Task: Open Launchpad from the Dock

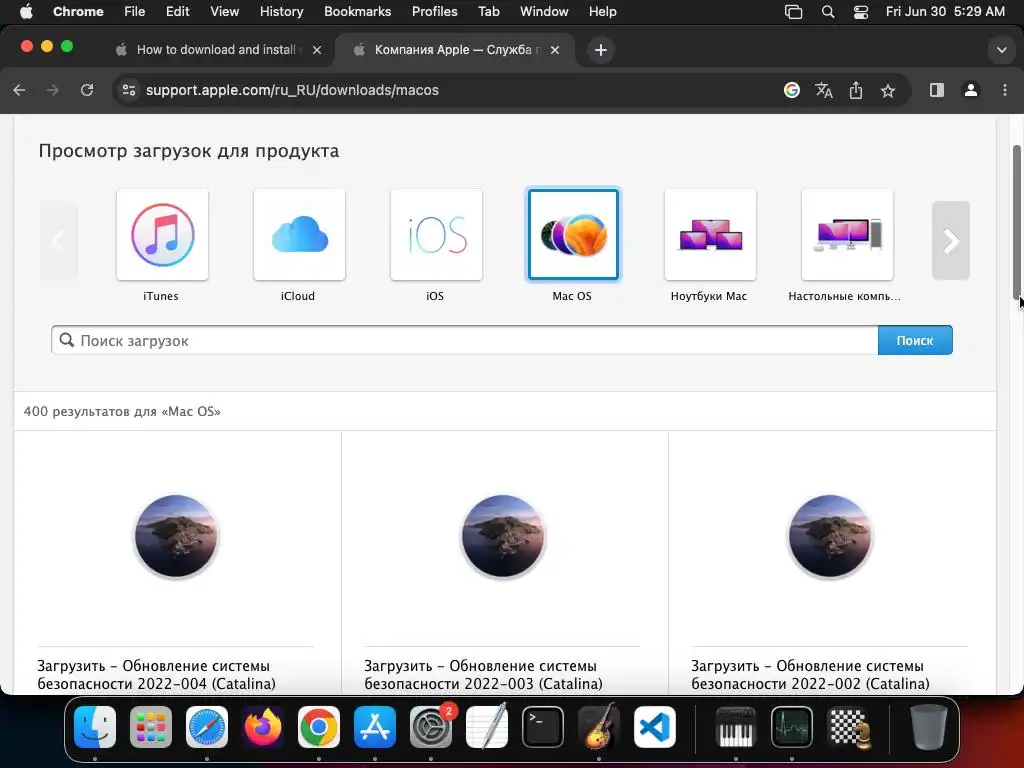Action: click(151, 727)
